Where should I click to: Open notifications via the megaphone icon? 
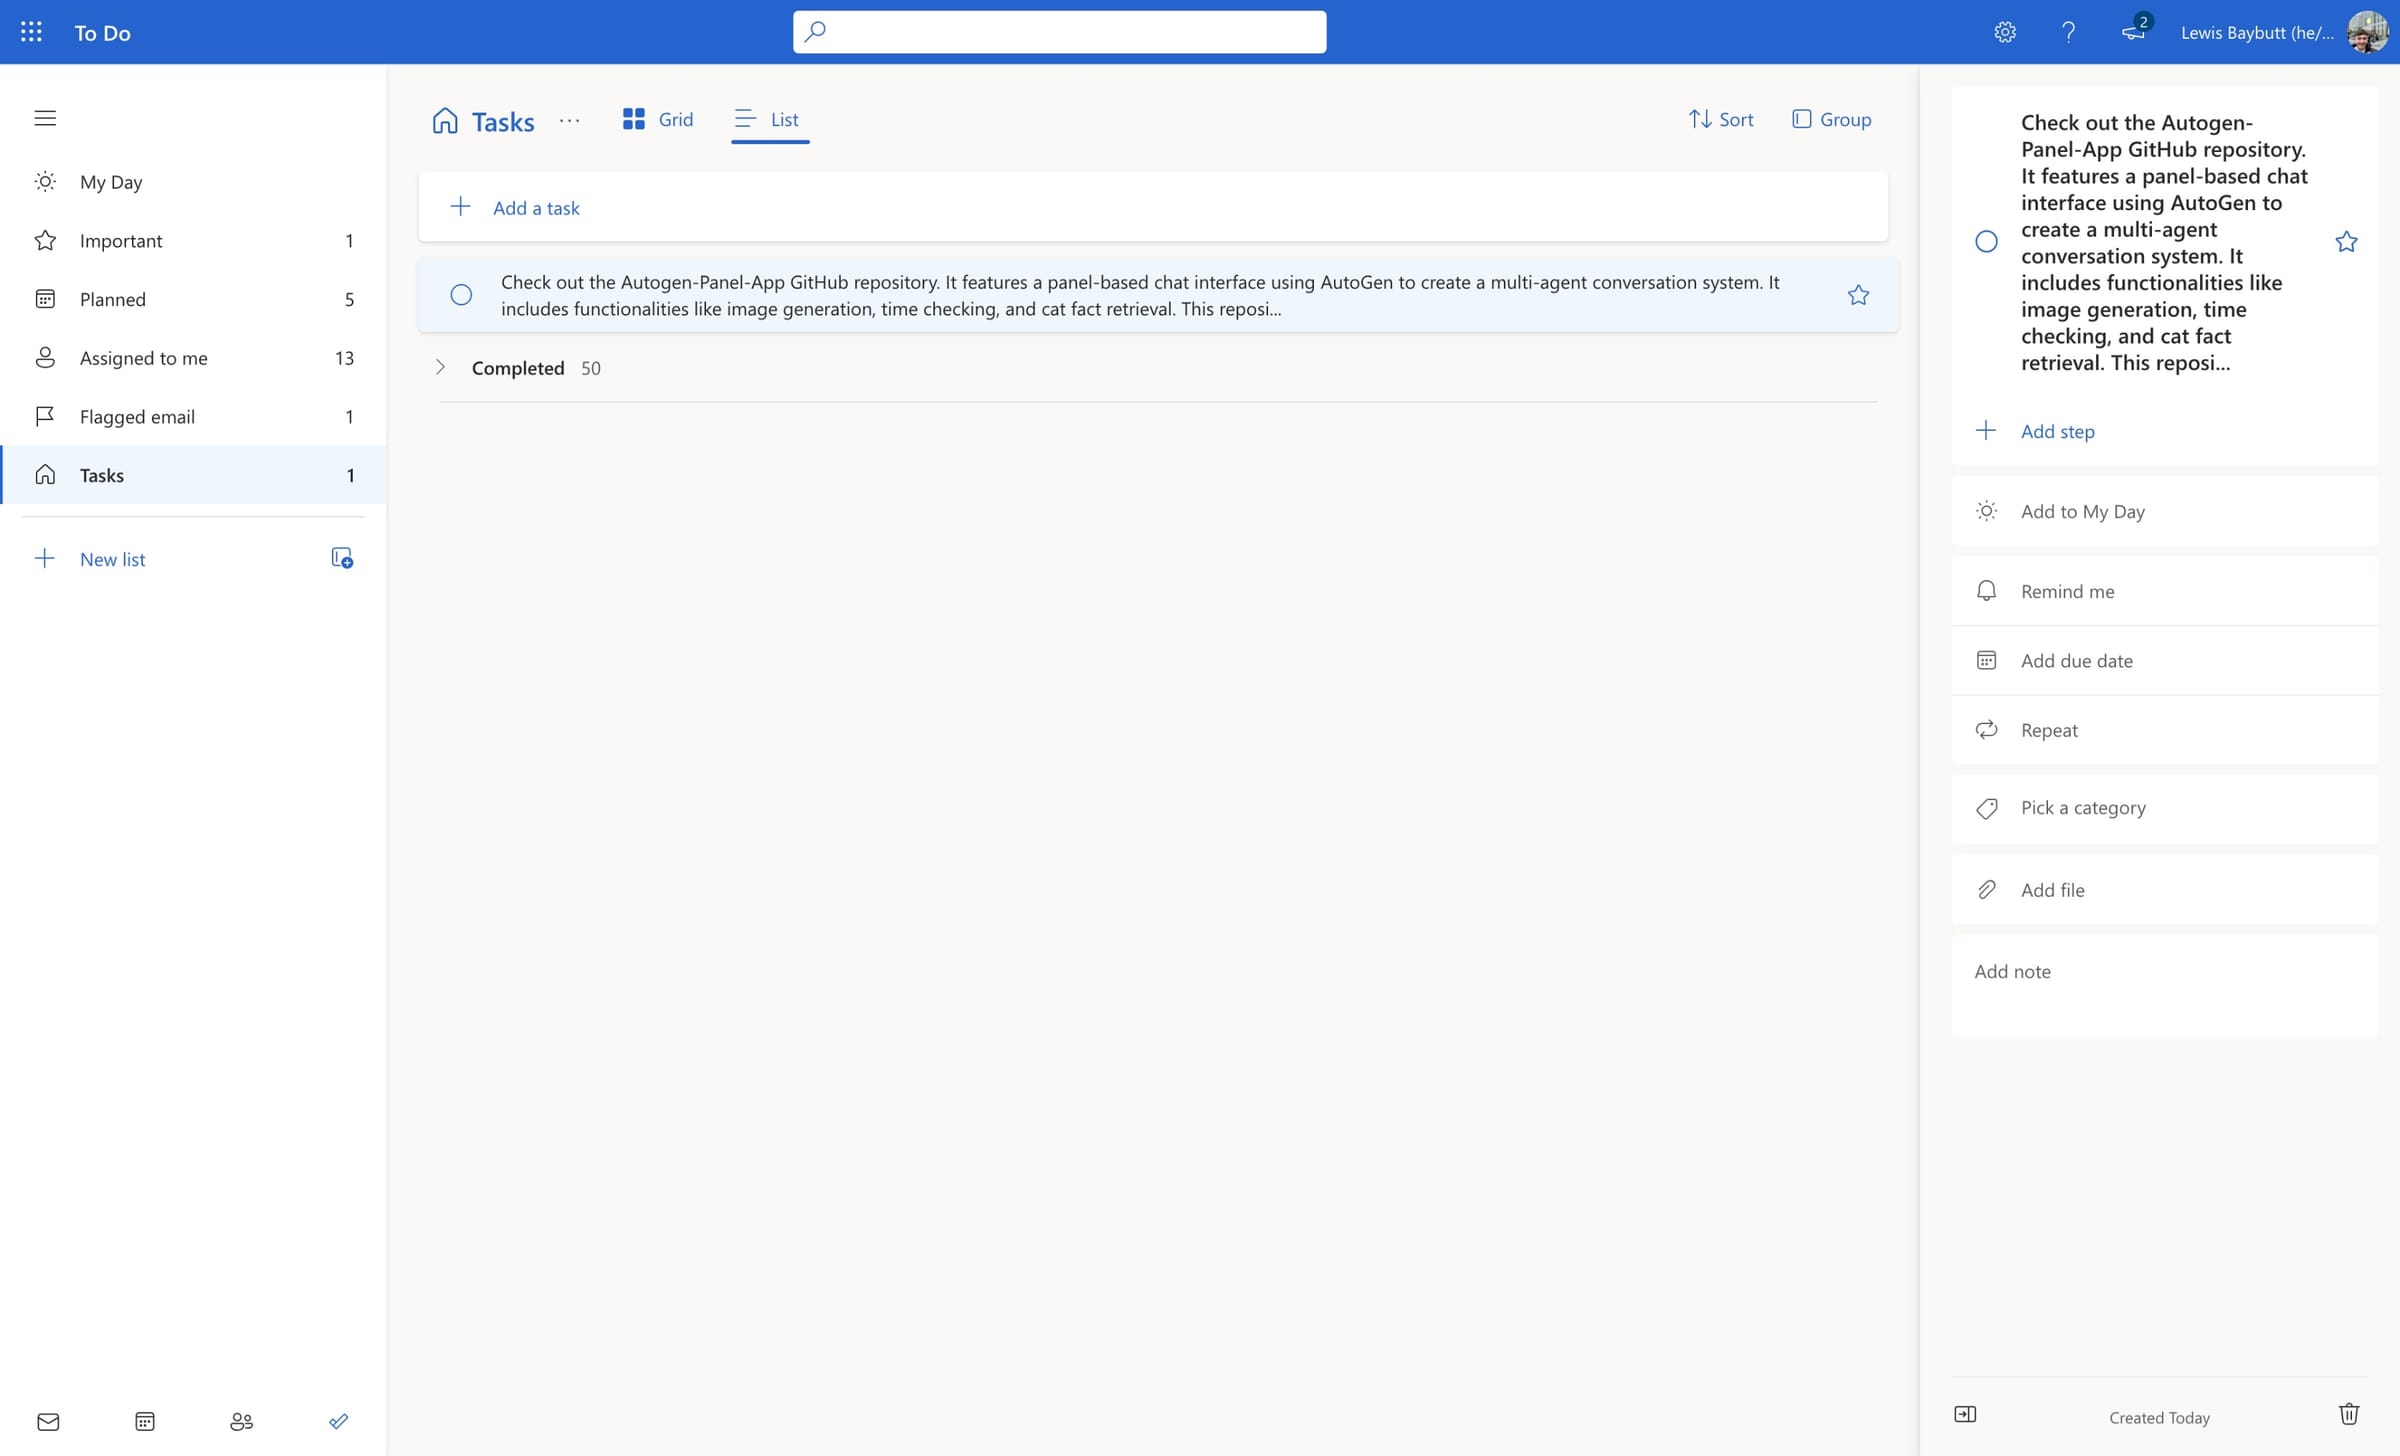2133,33
